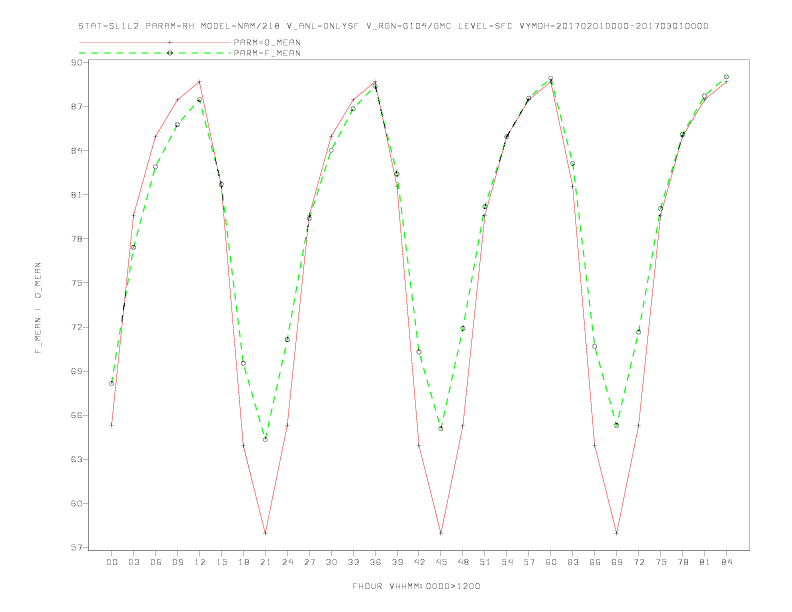792x612 pixels.
Task: Click y-axis tick label 60
Action: 76,503
